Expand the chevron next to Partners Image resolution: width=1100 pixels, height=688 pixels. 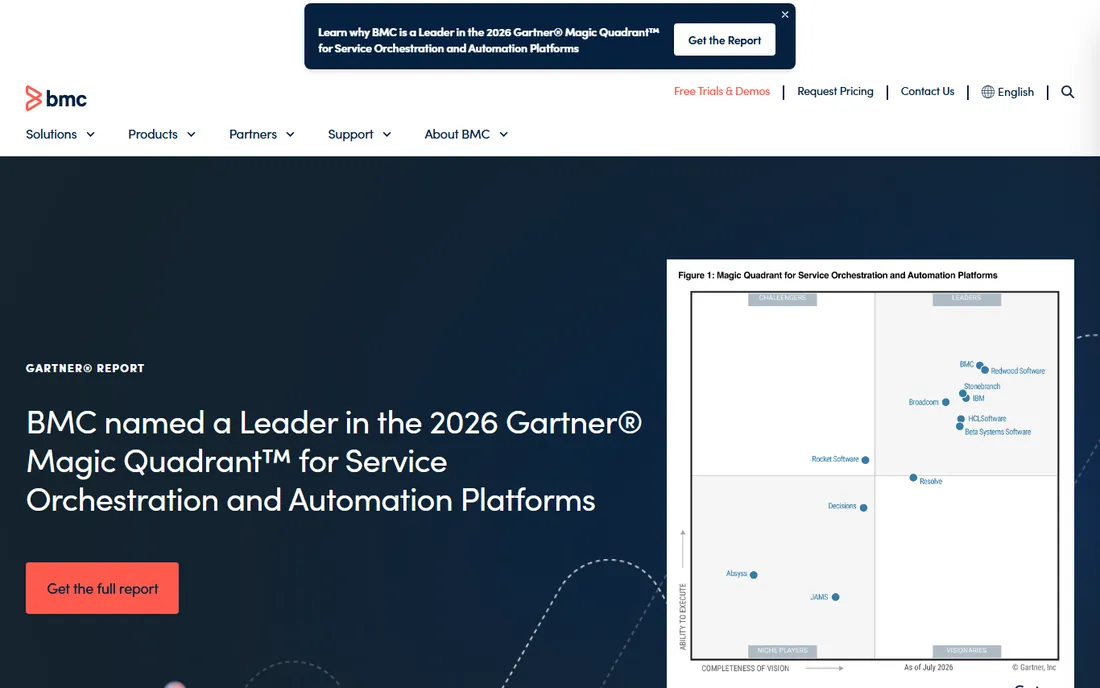click(290, 135)
